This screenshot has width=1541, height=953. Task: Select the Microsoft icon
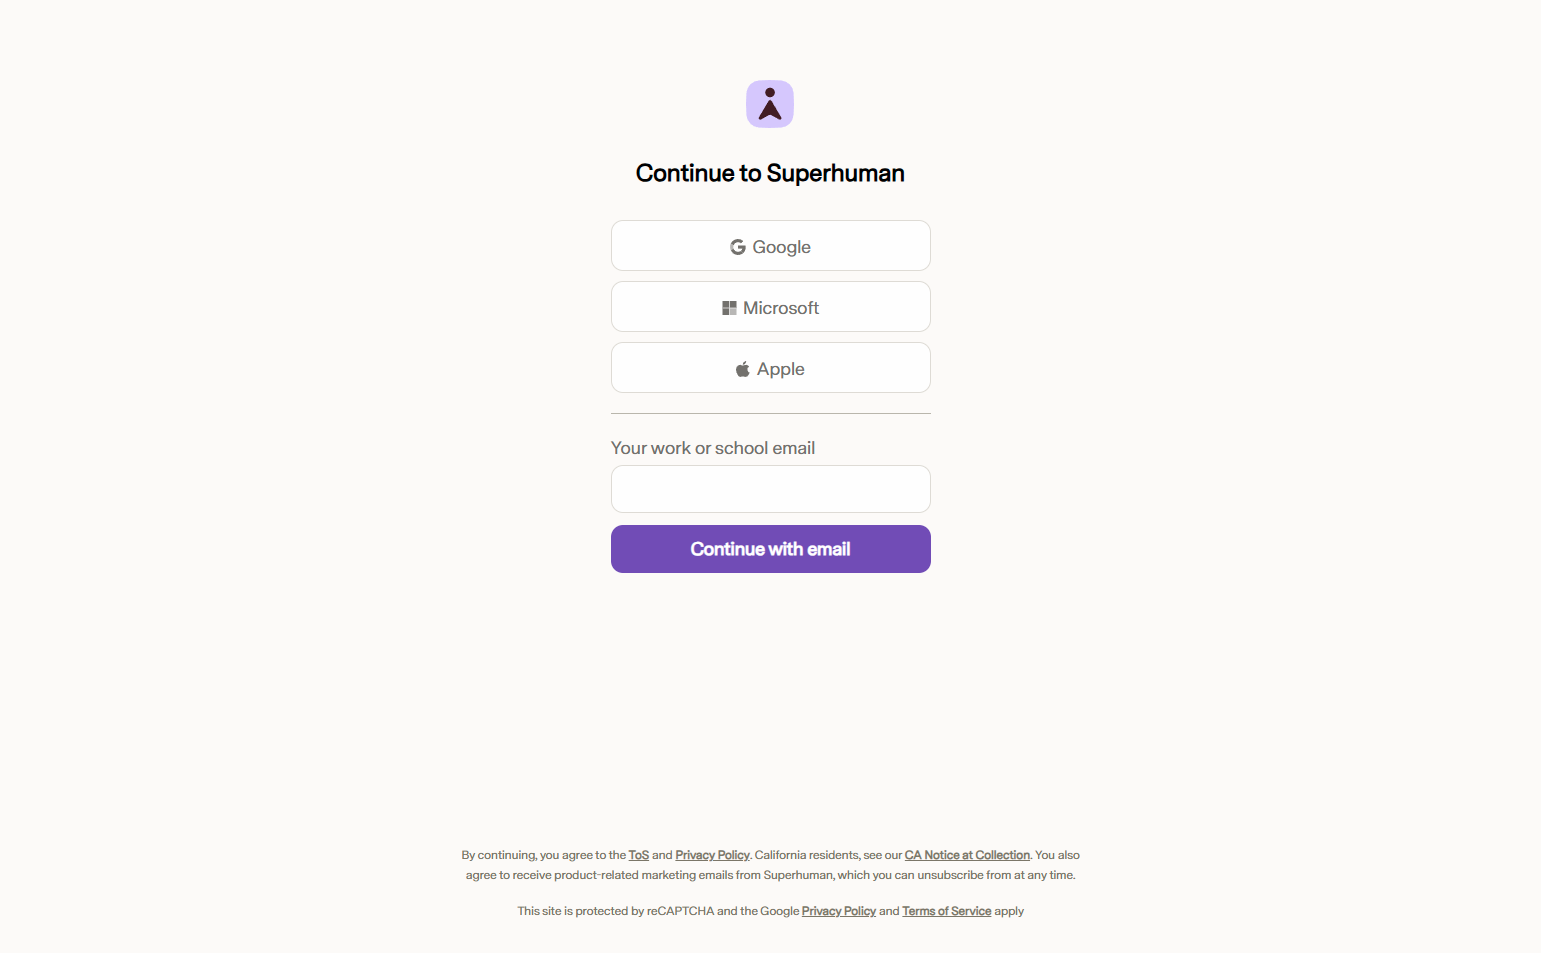point(729,307)
